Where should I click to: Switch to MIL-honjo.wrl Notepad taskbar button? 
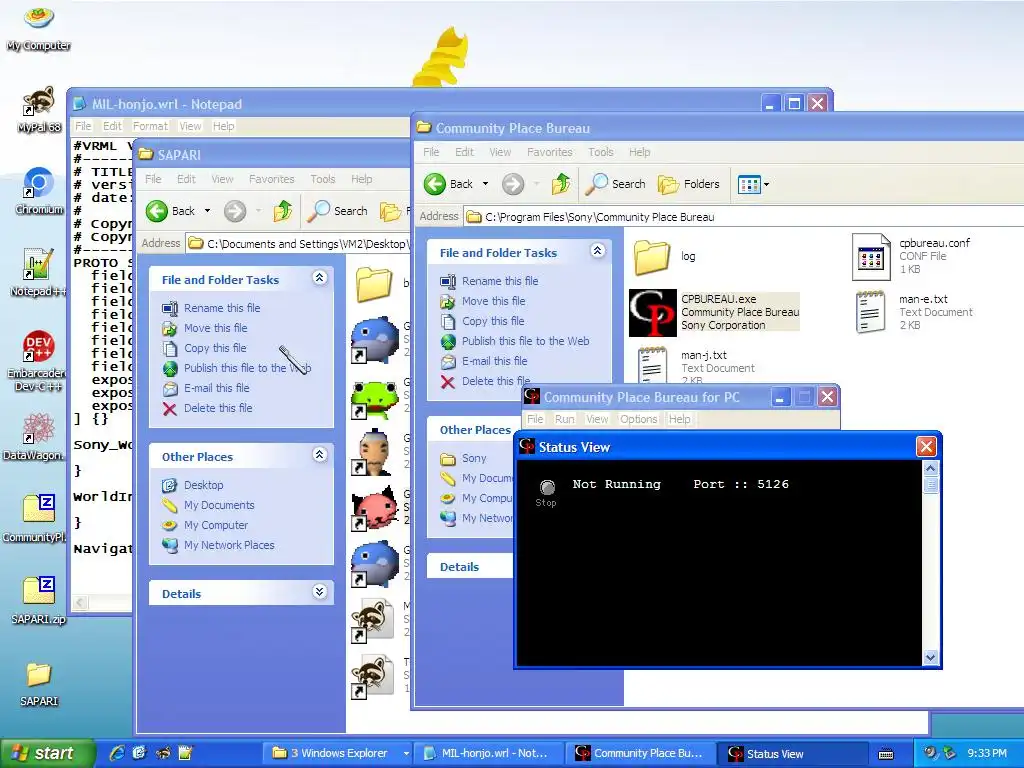(x=489, y=753)
